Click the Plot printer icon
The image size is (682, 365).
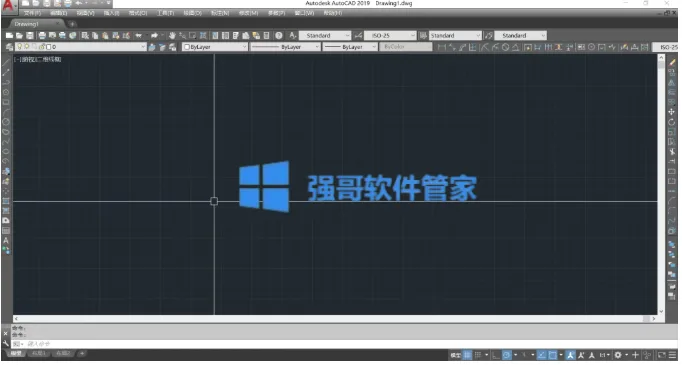42,36
